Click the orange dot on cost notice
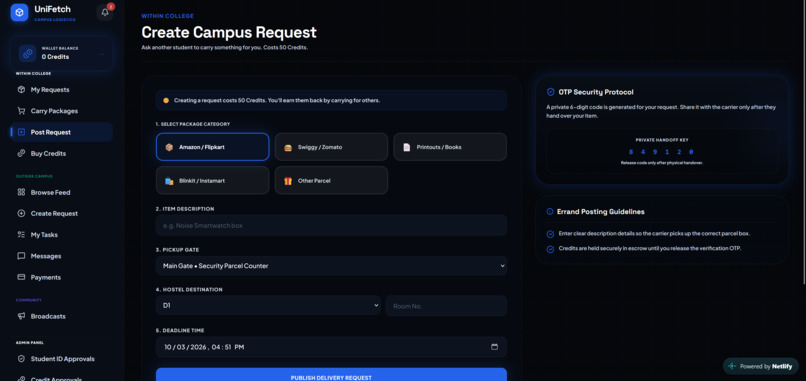 click(166, 100)
